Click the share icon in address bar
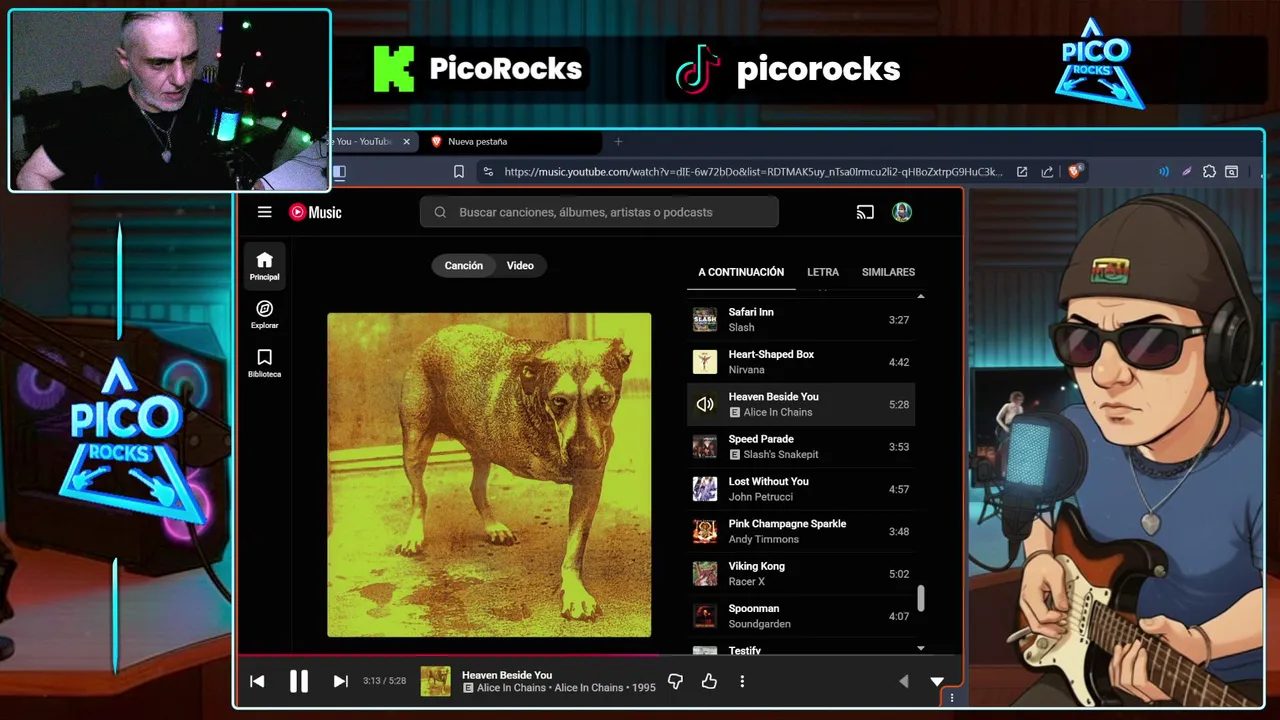Viewport: 1280px width, 720px height. pyautogui.click(x=1047, y=172)
